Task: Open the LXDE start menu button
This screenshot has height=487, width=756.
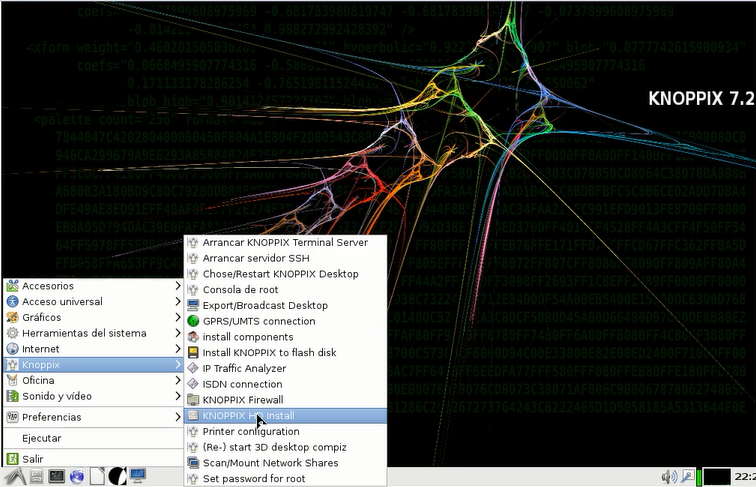Action: (x=15, y=476)
